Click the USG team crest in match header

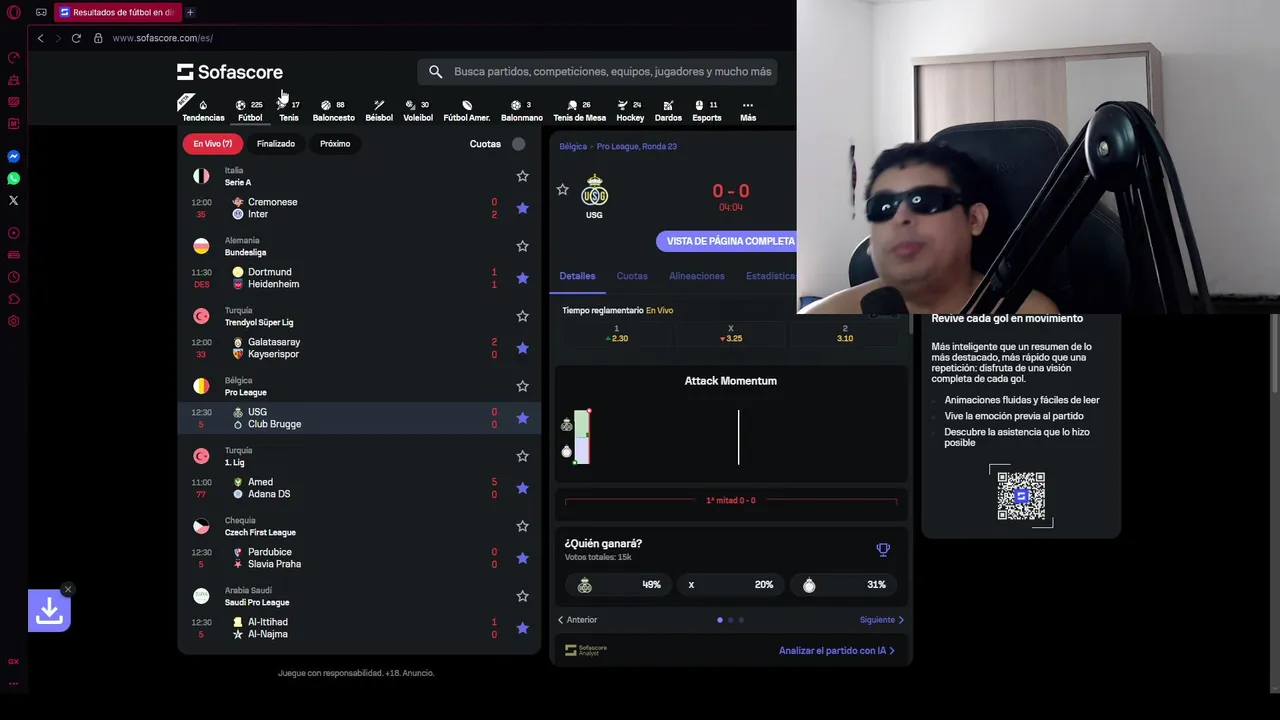tap(594, 190)
